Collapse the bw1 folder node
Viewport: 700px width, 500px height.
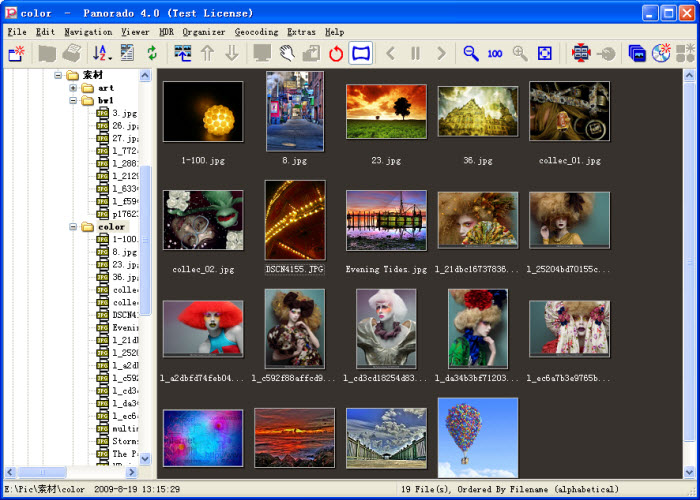tap(73, 100)
